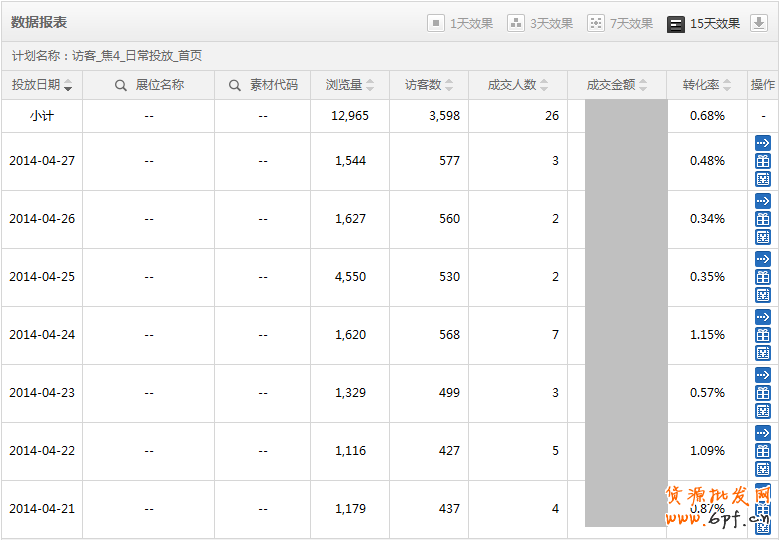Viewport: 780px width, 540px height.
Task: Select the 7天效果 view option
Action: pos(620,23)
